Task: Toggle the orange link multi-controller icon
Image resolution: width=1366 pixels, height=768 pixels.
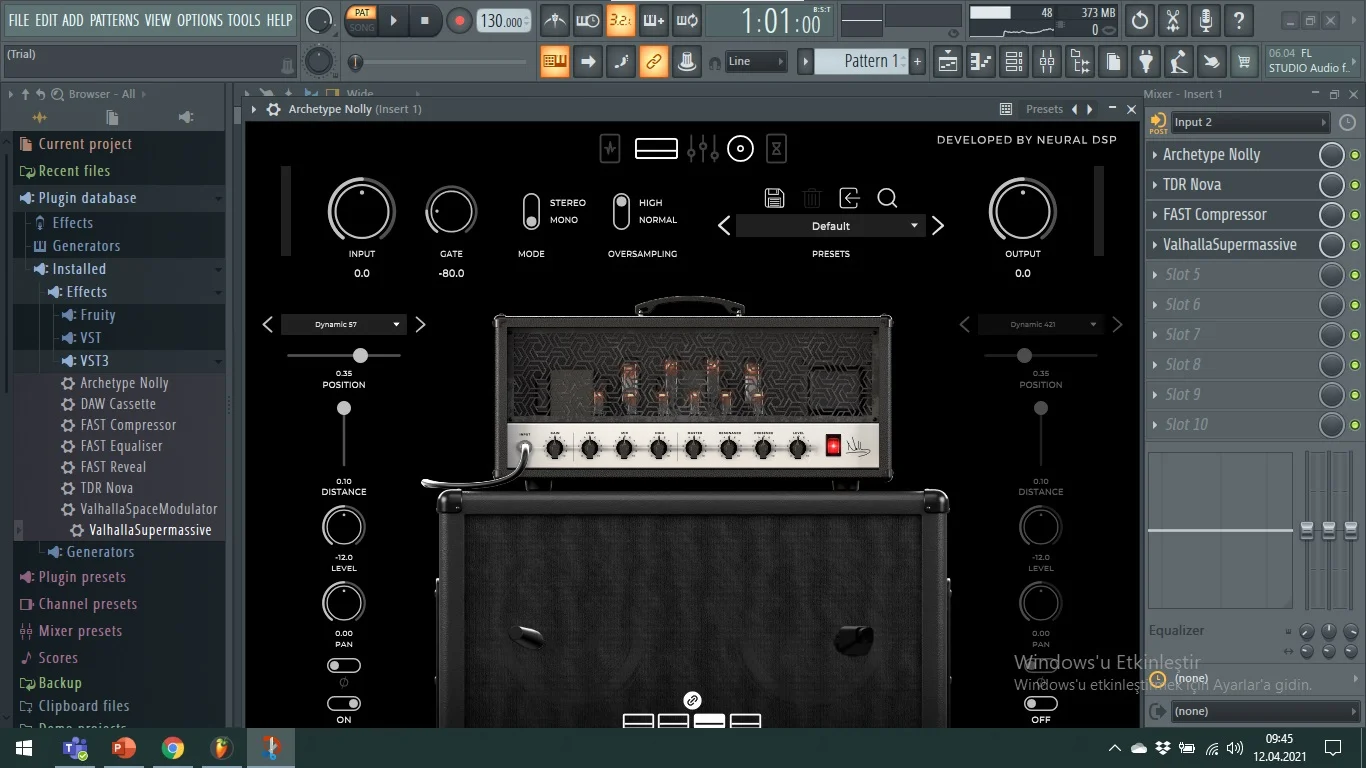Action: [x=653, y=62]
